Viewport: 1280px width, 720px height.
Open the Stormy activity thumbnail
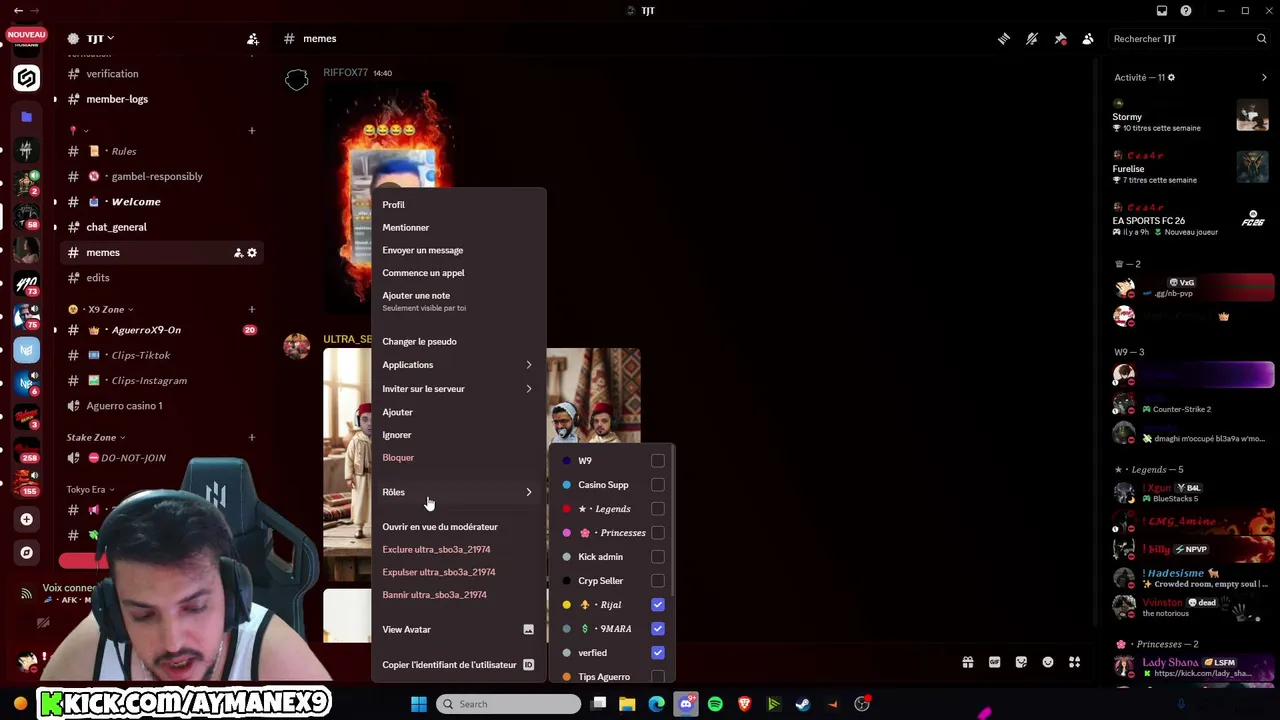[1252, 115]
